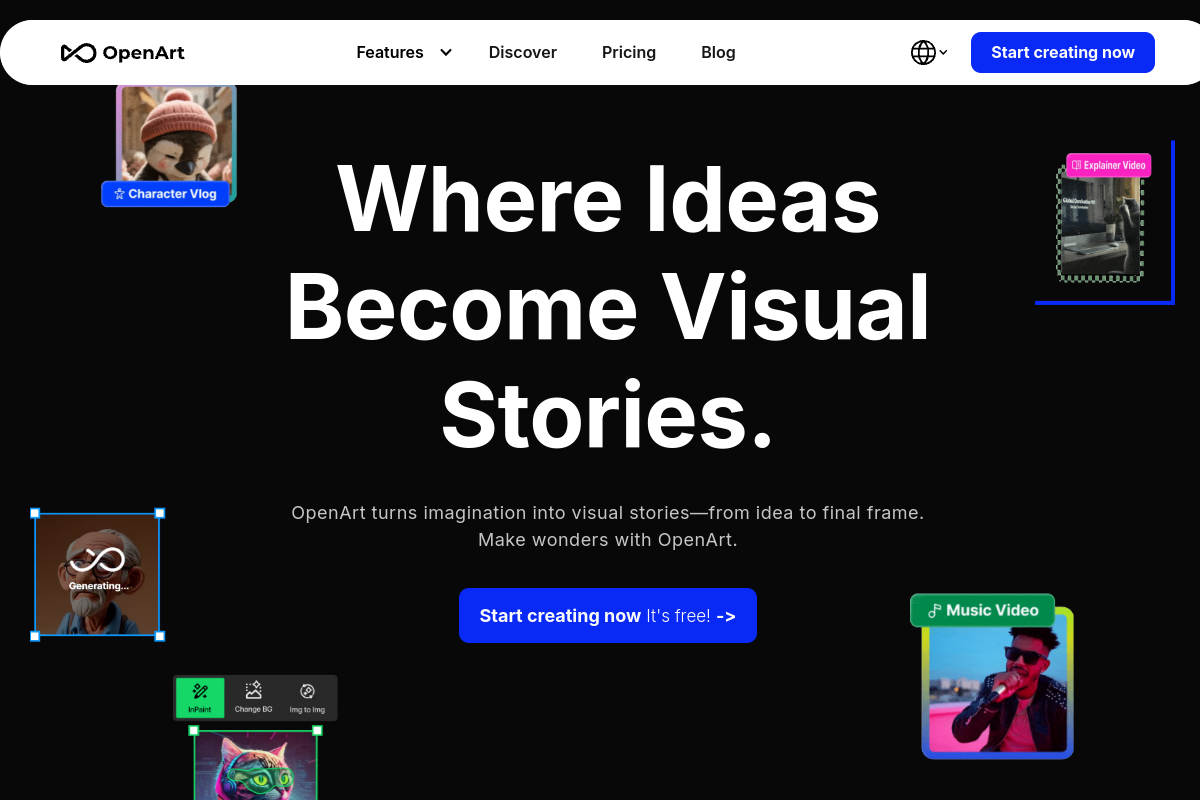Viewport: 1200px width, 800px height.
Task: Click the Explainer Video badge
Action: pos(1108,165)
